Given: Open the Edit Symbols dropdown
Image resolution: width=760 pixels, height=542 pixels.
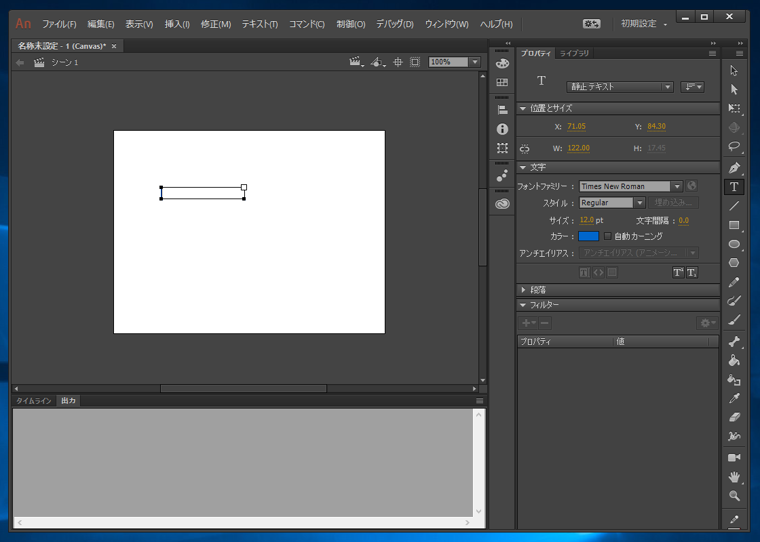Looking at the screenshot, I should [378, 62].
